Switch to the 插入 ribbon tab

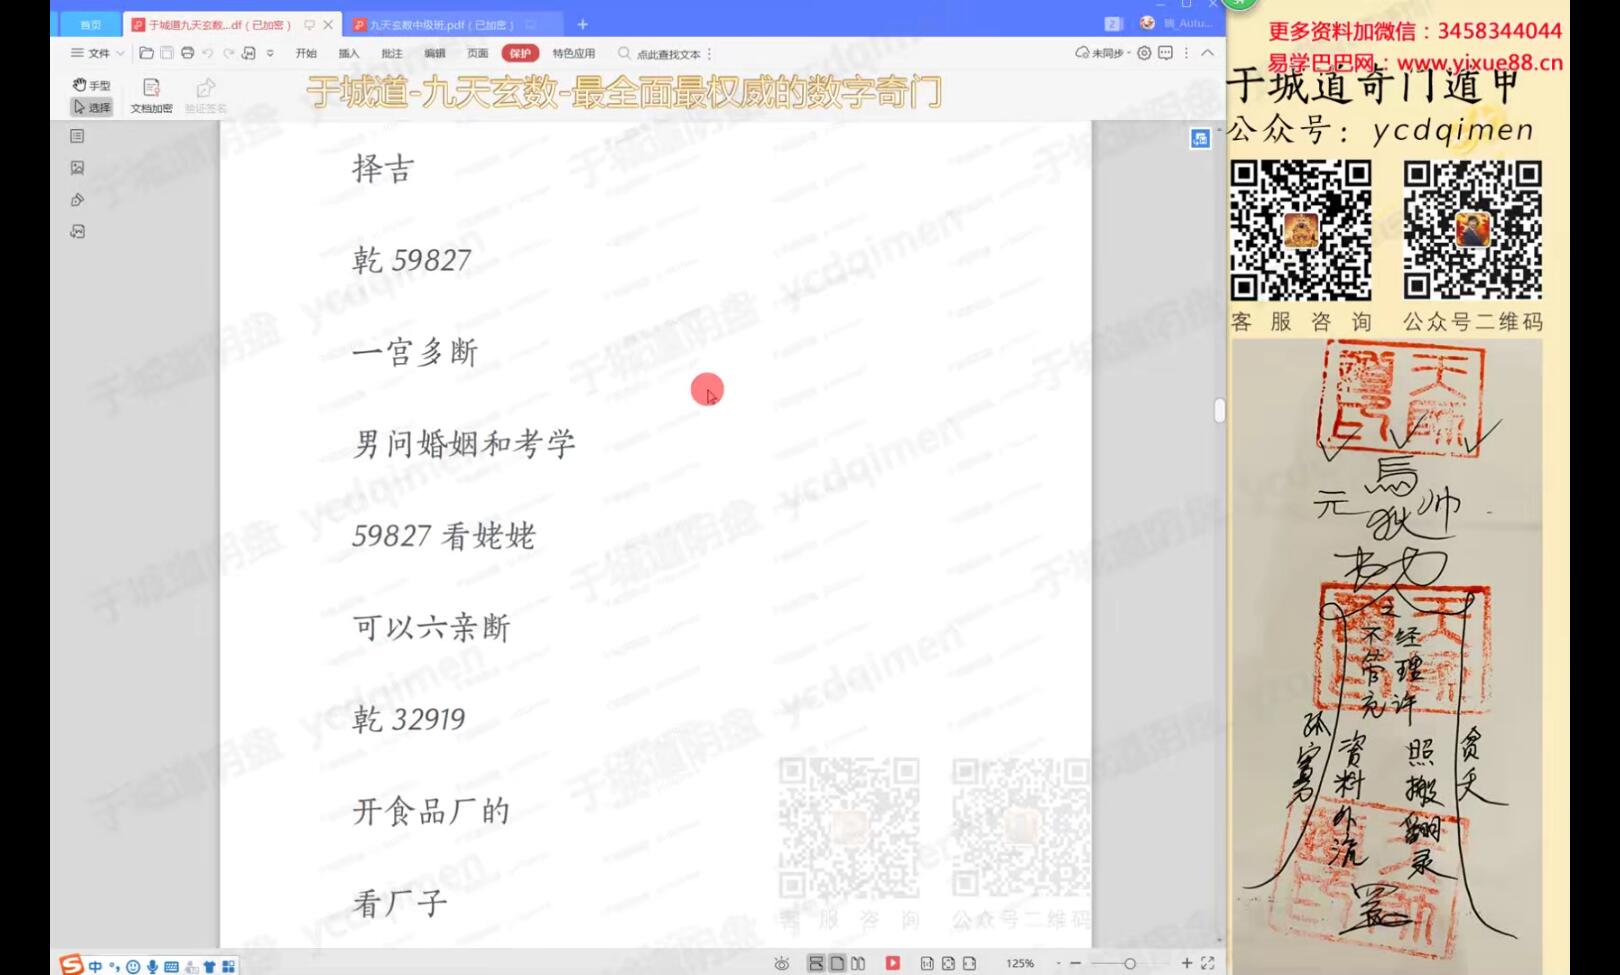349,53
